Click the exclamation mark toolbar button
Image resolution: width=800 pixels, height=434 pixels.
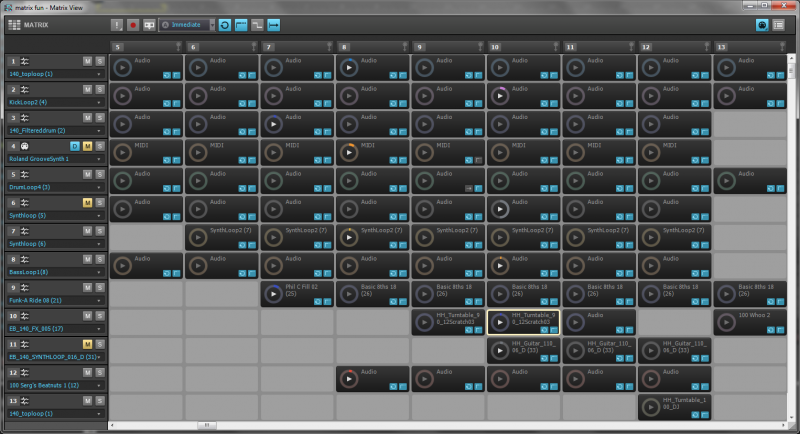point(117,24)
